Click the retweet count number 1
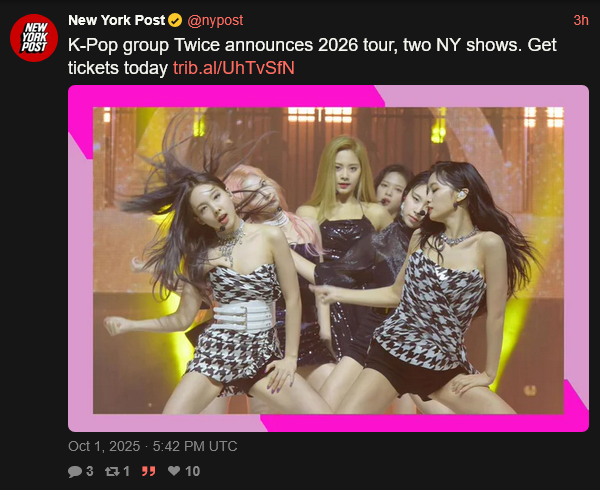This screenshot has width=600, height=490. [x=126, y=471]
